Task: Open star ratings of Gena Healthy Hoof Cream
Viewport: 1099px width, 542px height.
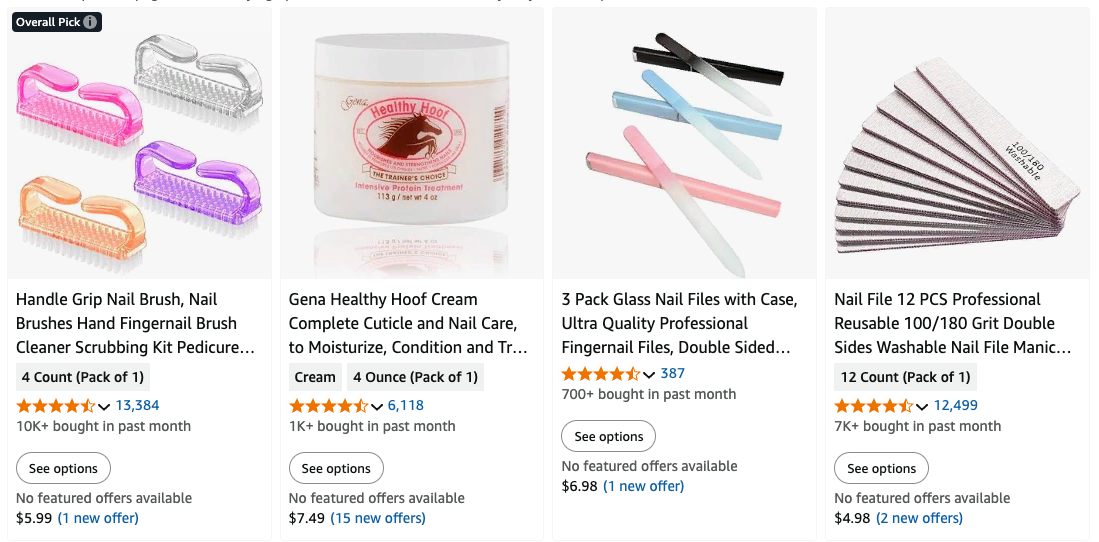Action: (328, 405)
